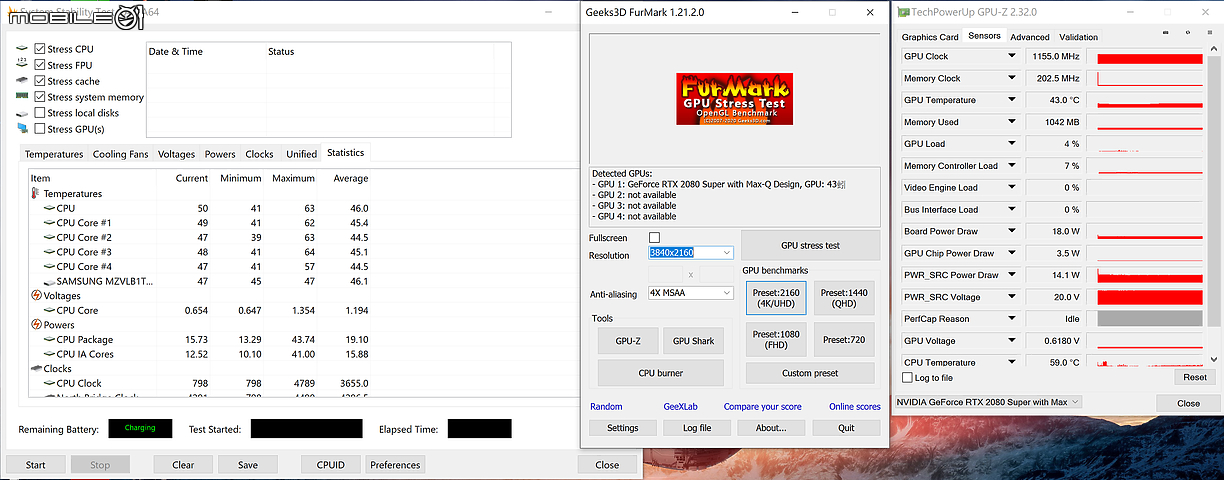
Task: Open GPU Load sensor dropdown arrow
Action: pyautogui.click(x=1011, y=144)
